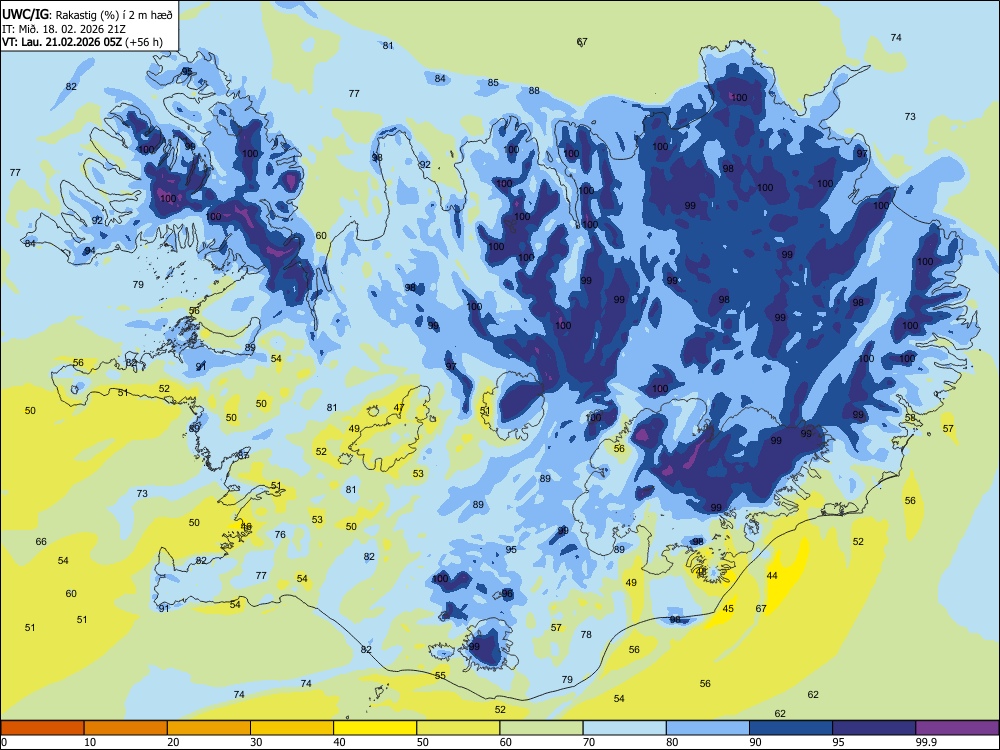Click the legend tick label 70
This screenshot has width=1000, height=750.
[589, 742]
